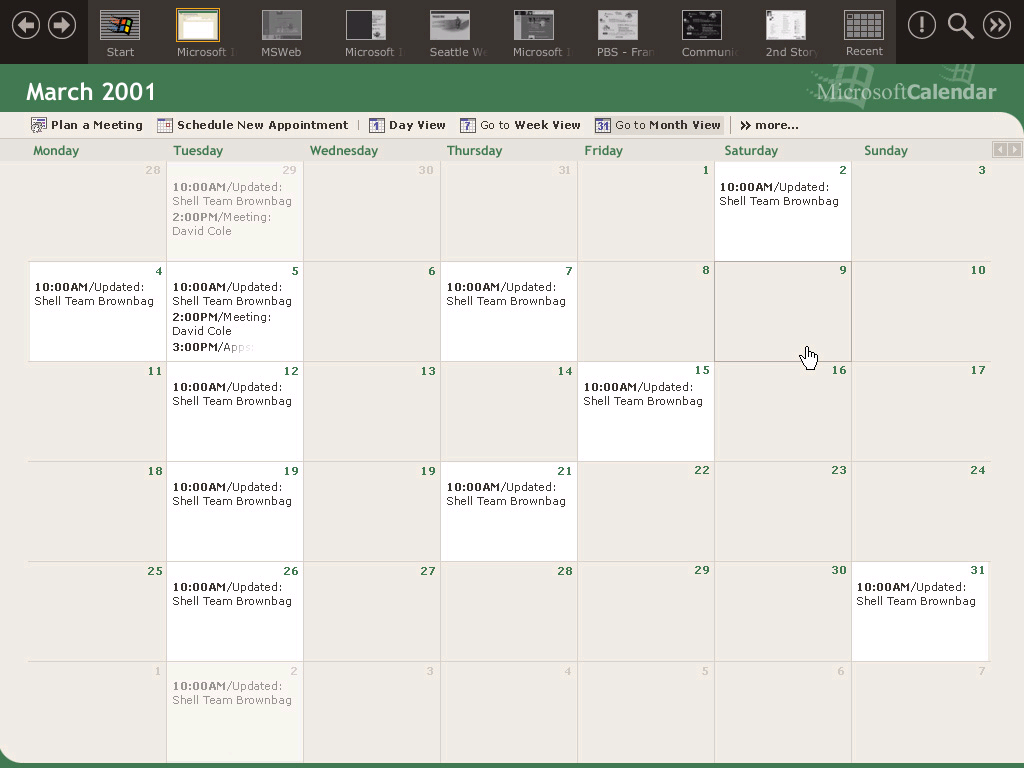This screenshot has width=1024, height=768.
Task: Open the Shell Team Brownbag event on Tuesday 12
Action: 232,394
